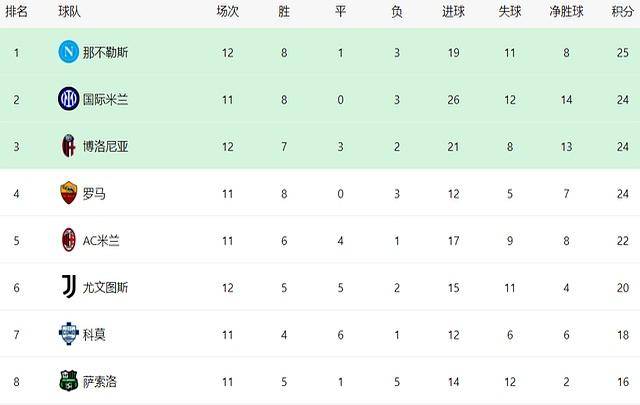Click the 进球 column header

tap(452, 13)
